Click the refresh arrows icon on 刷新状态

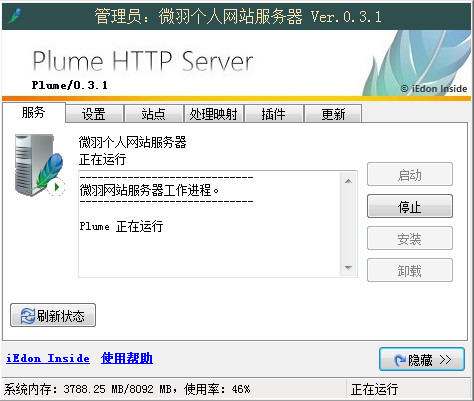(x=27, y=316)
